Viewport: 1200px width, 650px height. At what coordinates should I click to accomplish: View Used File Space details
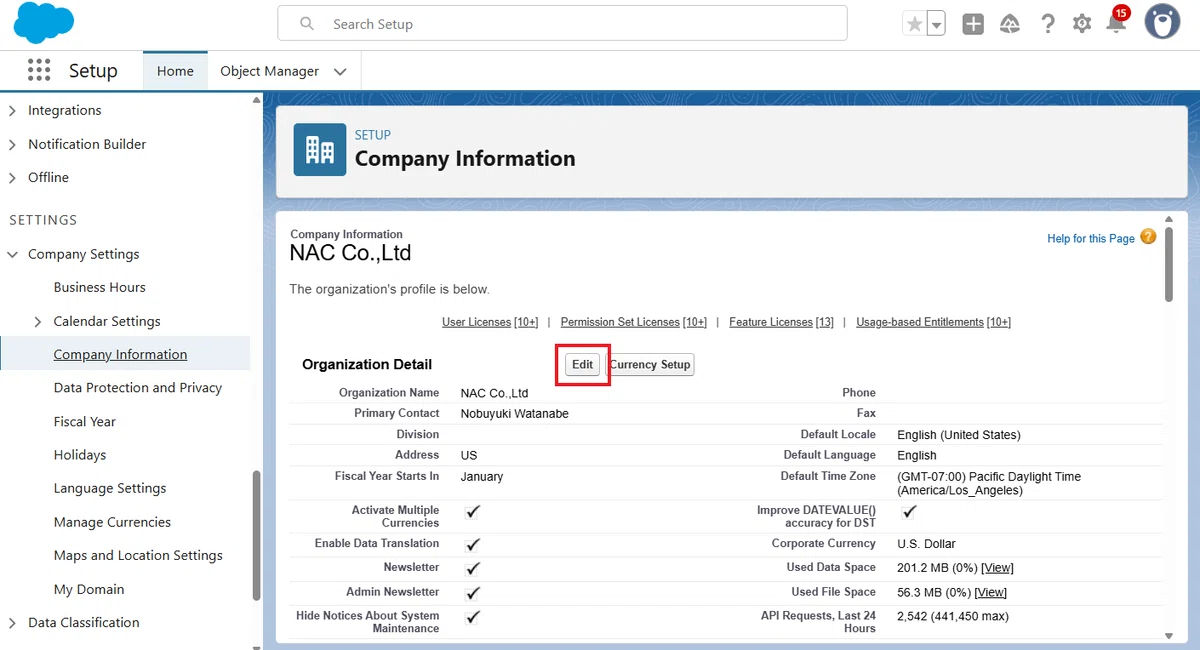coord(990,592)
